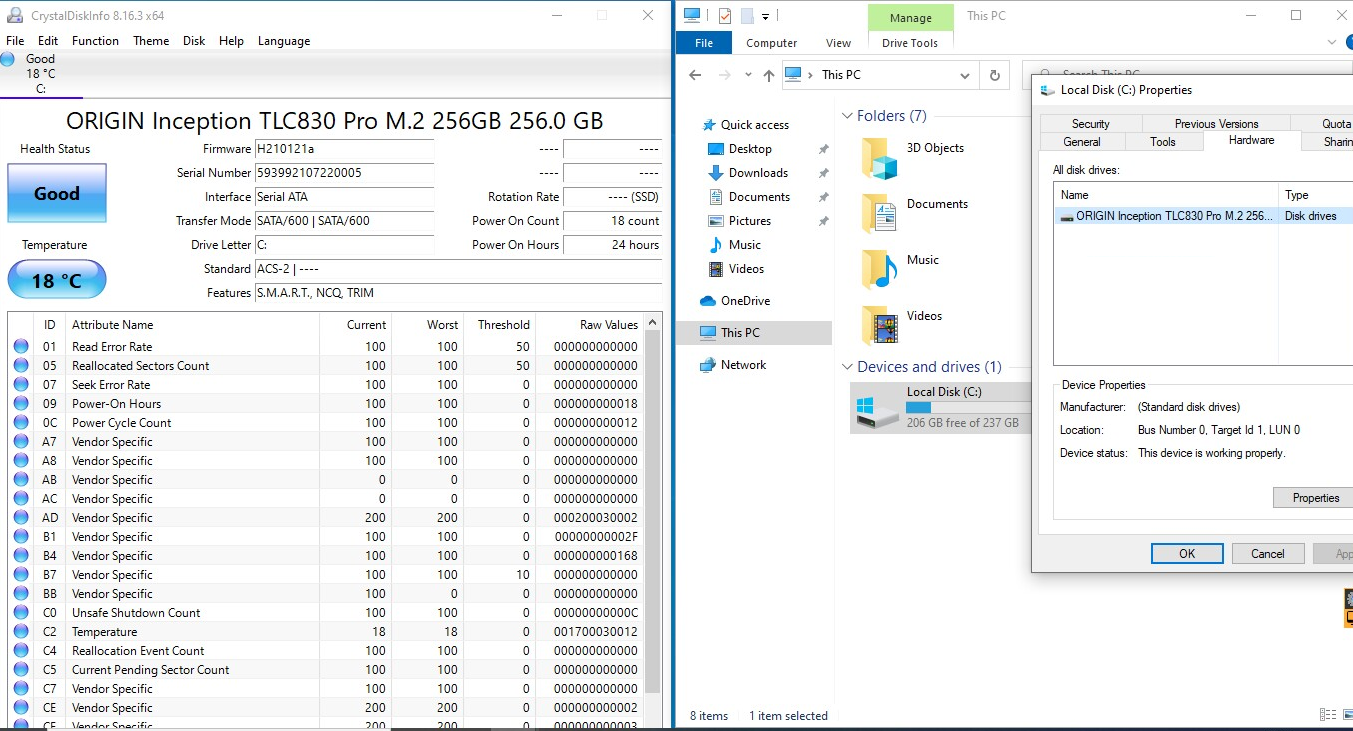The height and width of the screenshot is (731, 1353).
Task: Open Pictures in the navigation pane
Action: click(750, 221)
